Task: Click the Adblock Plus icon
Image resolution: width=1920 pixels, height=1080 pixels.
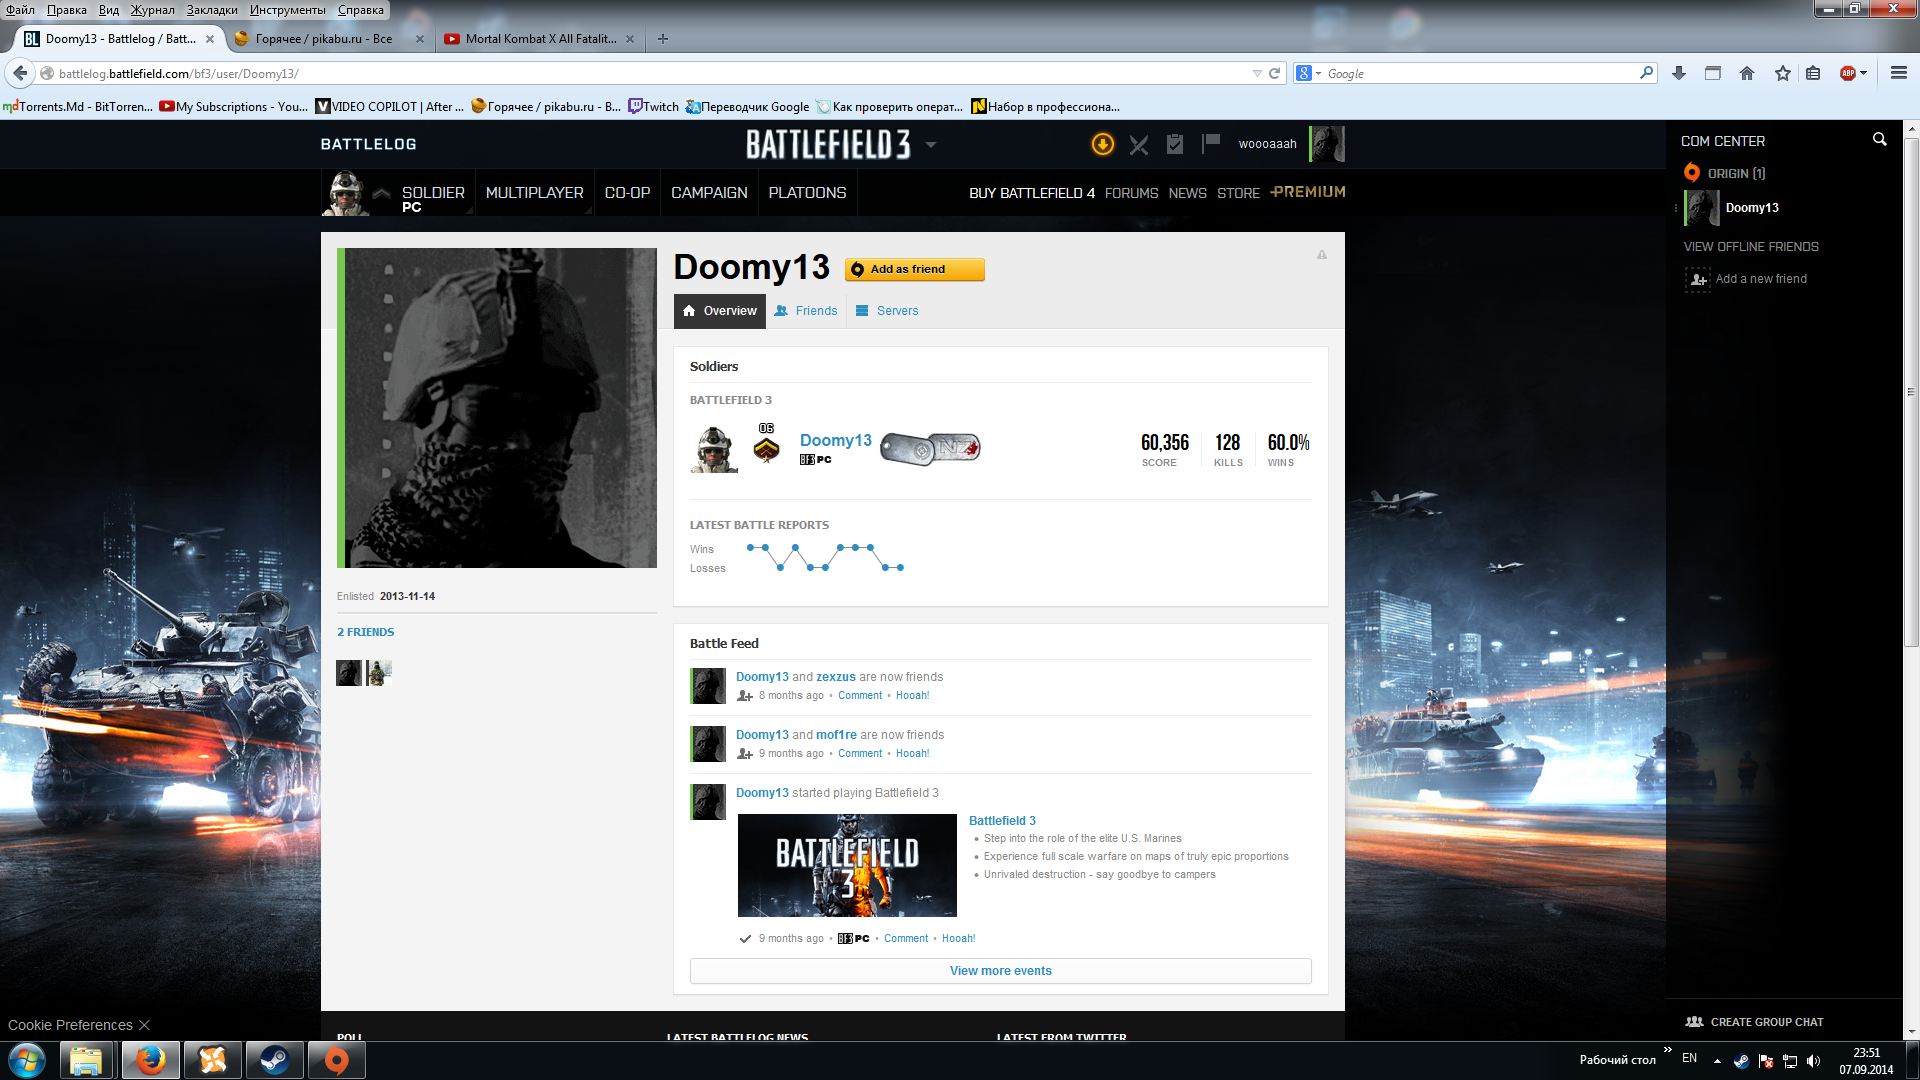Action: pos(1848,73)
